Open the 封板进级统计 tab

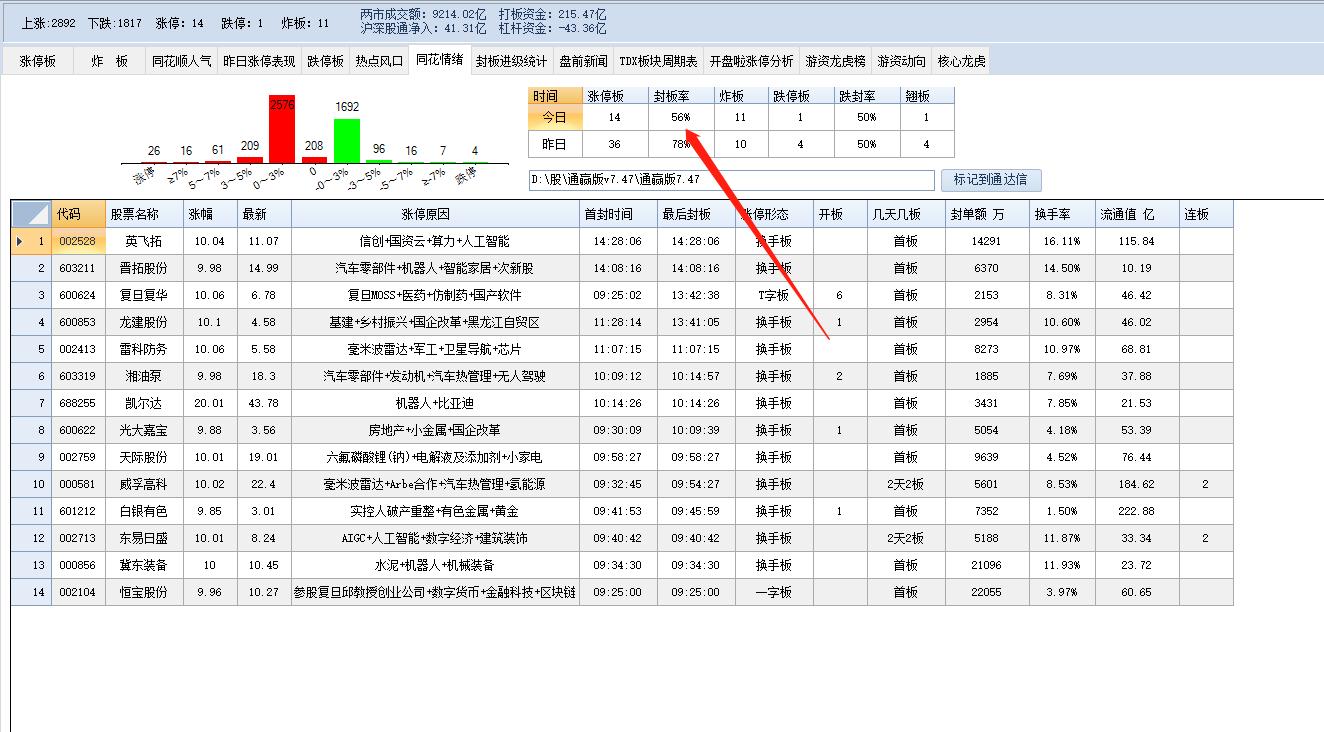coord(512,60)
